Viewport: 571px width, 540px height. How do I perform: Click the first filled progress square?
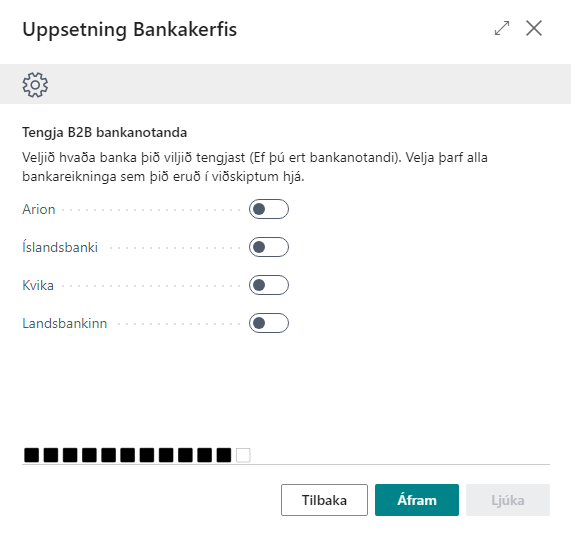coord(31,455)
